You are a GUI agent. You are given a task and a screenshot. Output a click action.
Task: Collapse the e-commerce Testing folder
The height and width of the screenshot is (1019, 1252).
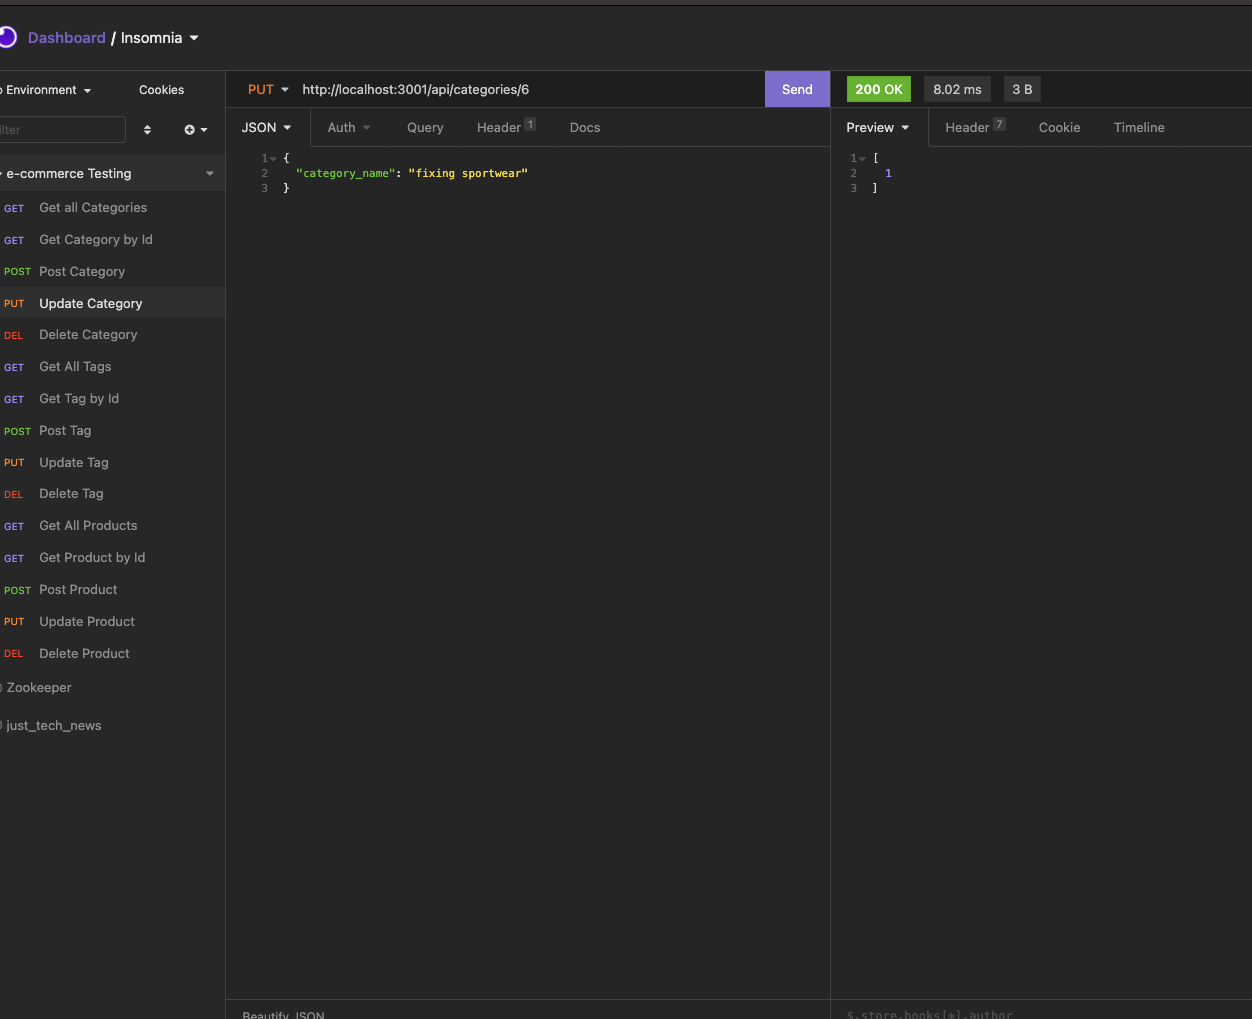point(112,174)
